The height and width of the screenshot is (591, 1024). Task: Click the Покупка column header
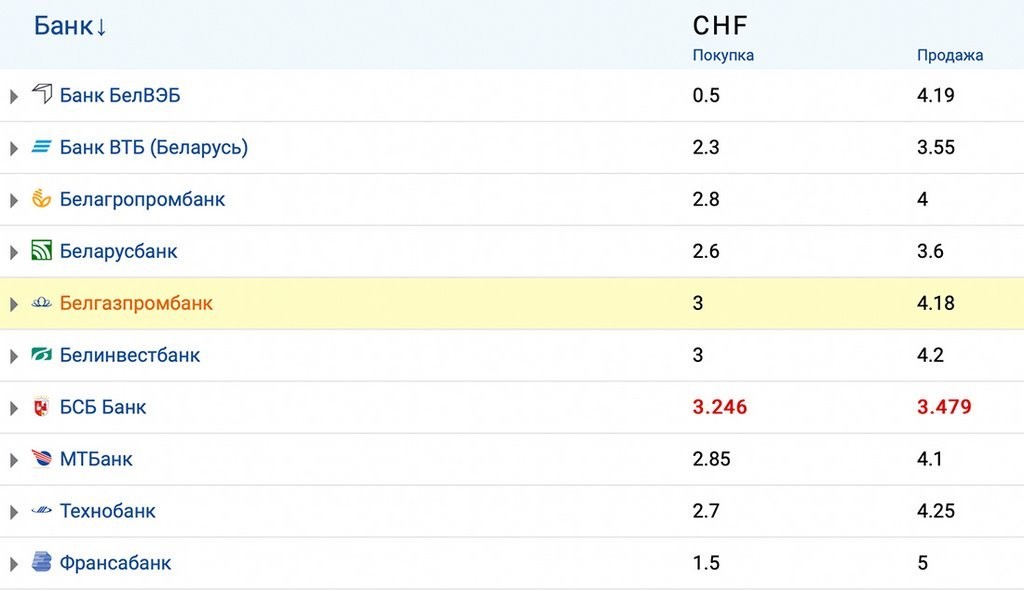click(723, 55)
